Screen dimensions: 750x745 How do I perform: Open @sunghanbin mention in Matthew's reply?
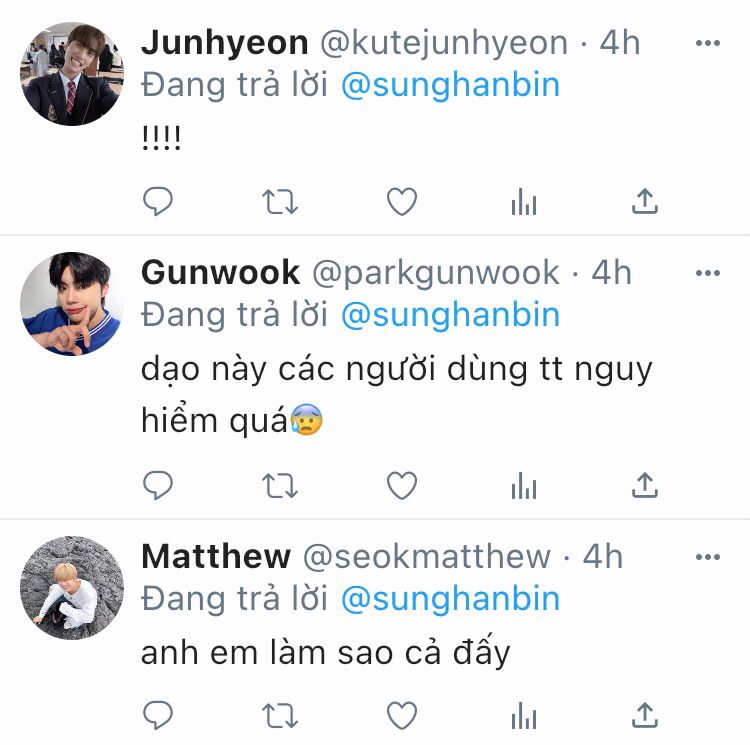coord(450,599)
